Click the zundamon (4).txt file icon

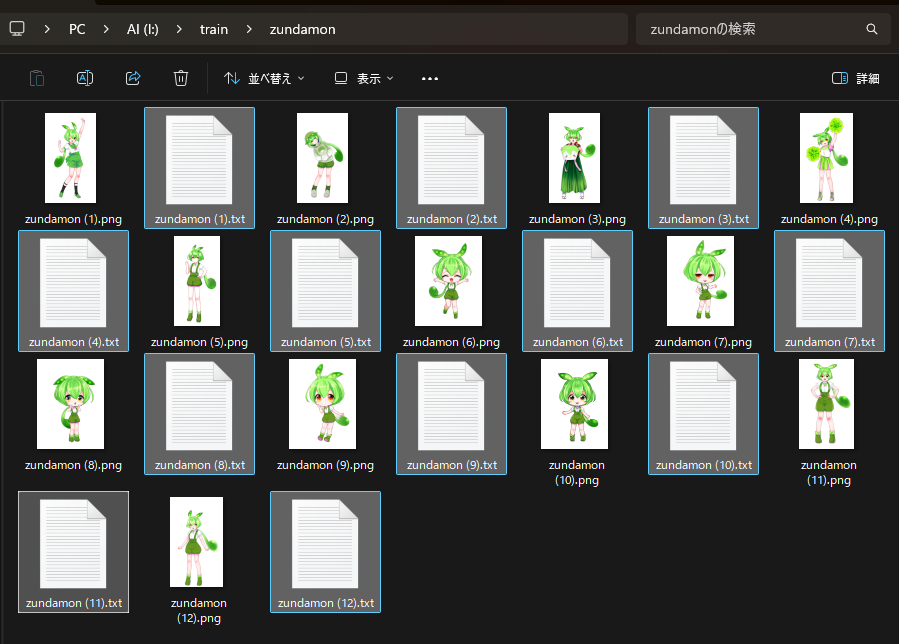pyautogui.click(x=73, y=283)
